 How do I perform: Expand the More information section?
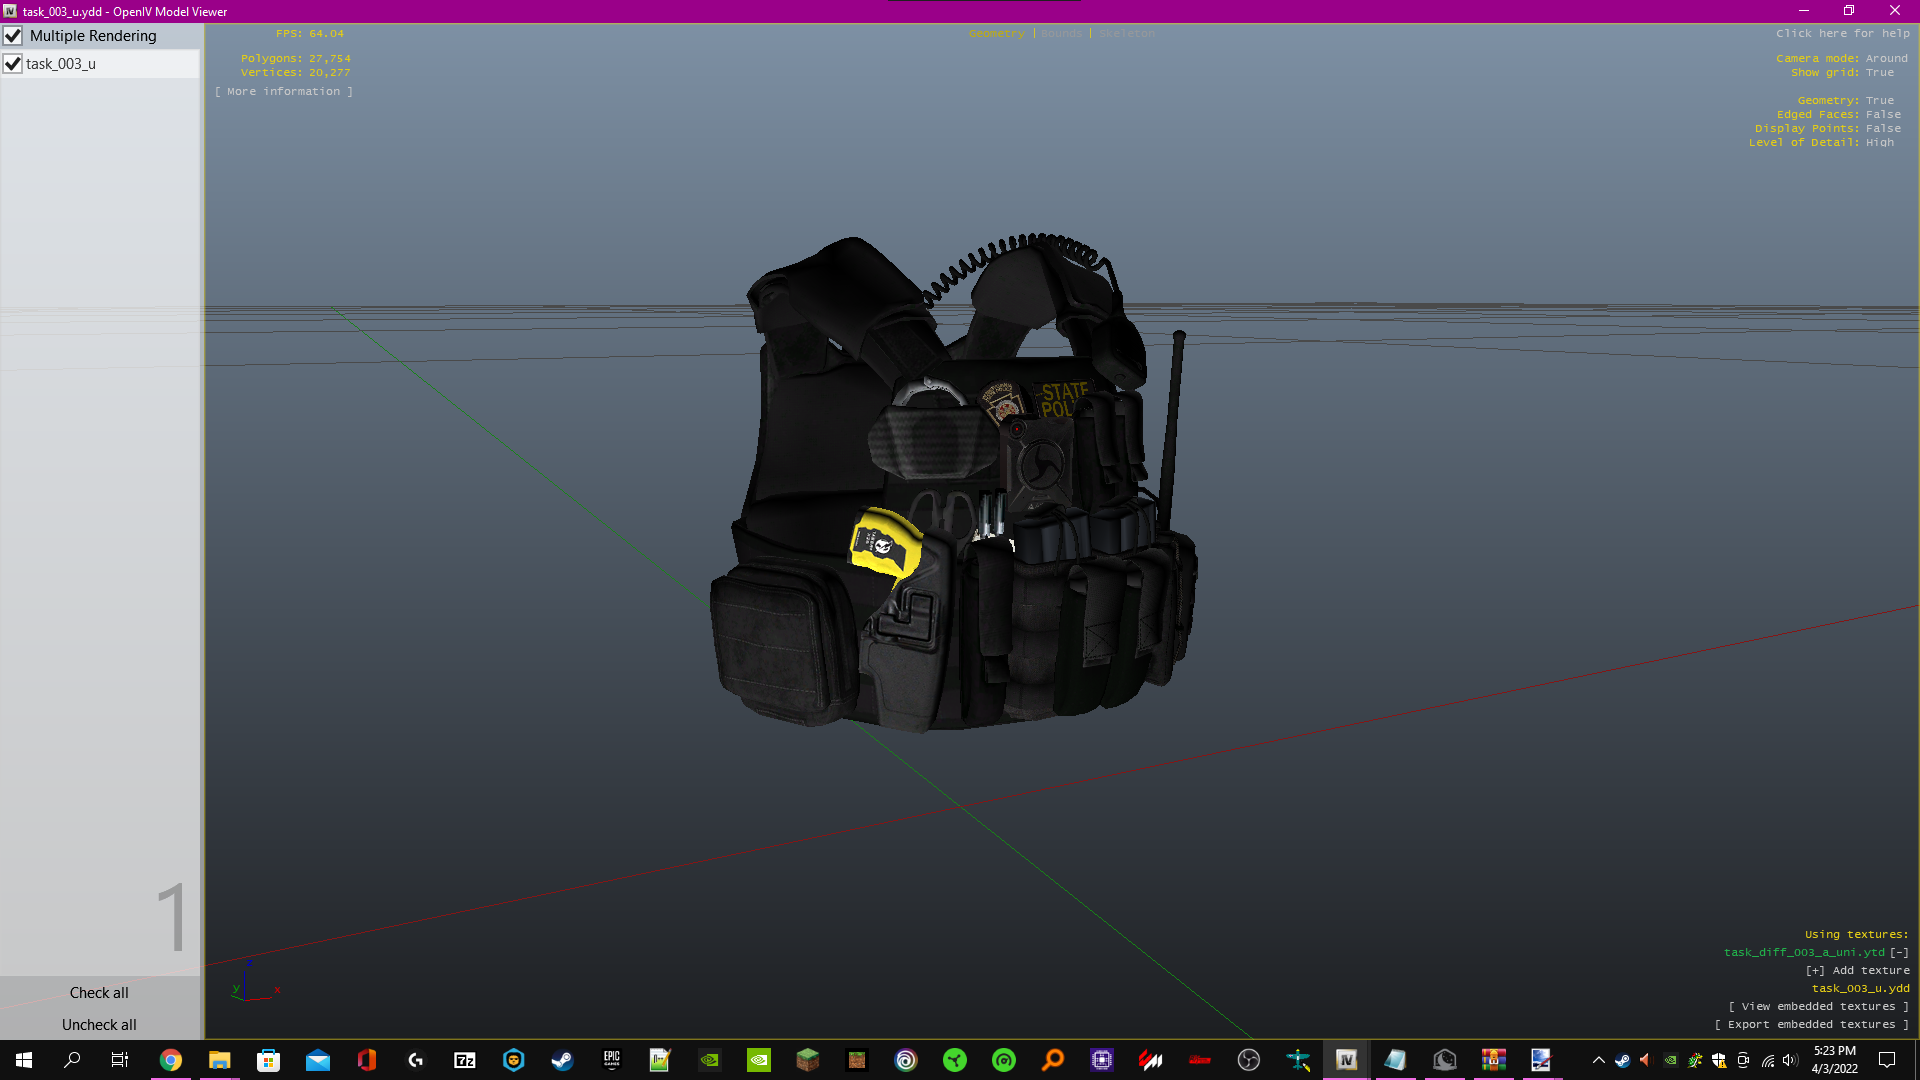(x=284, y=92)
